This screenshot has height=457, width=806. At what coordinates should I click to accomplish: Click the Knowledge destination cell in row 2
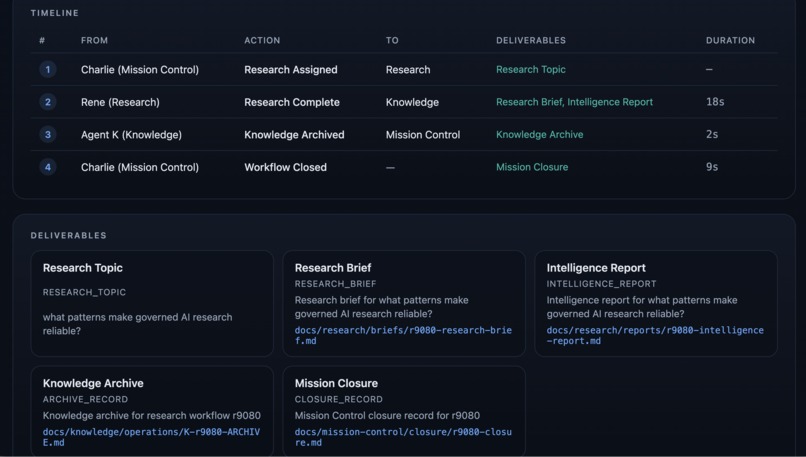point(412,102)
